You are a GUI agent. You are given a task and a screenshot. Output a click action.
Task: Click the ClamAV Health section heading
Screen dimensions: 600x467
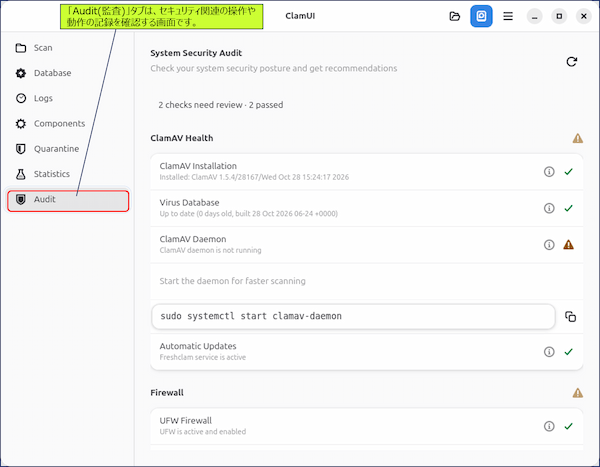coord(182,138)
